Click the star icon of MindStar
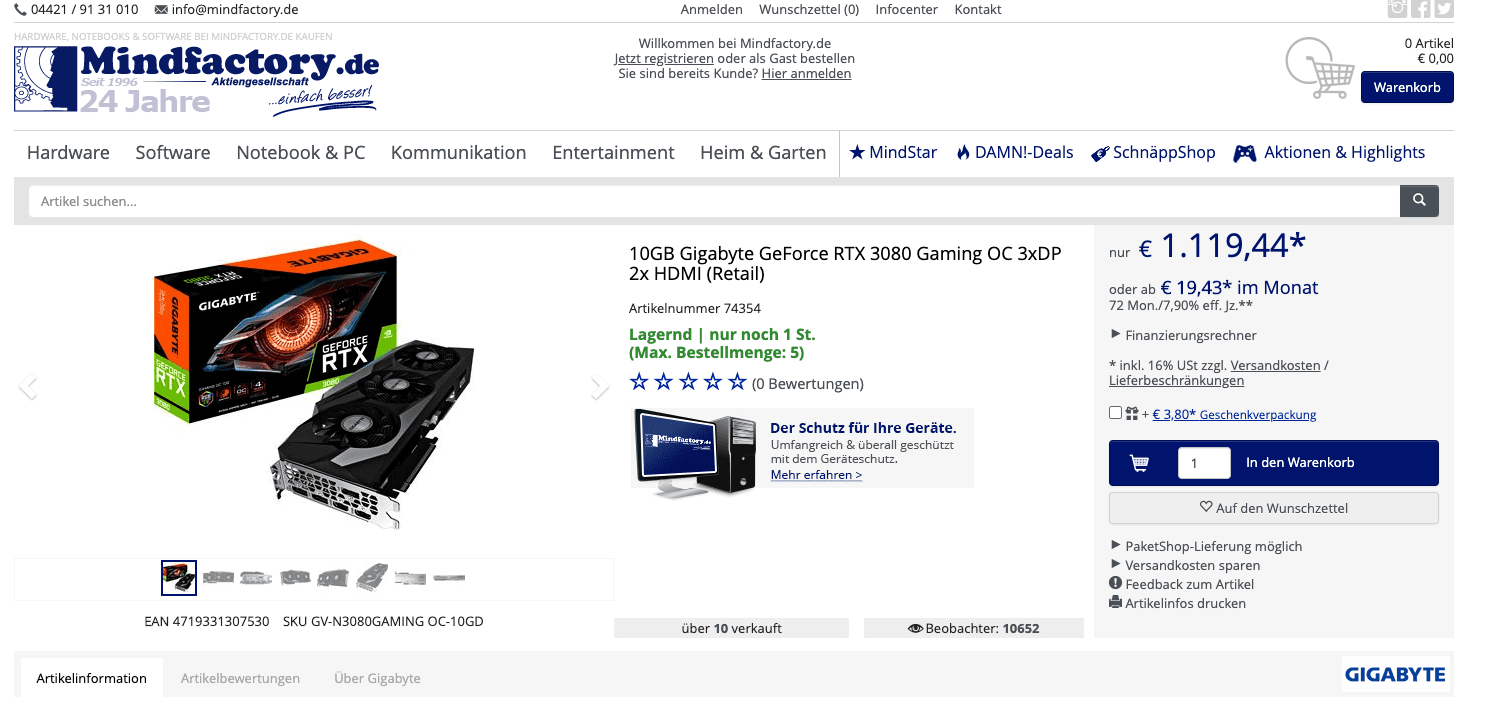1505x712 pixels. pos(857,153)
